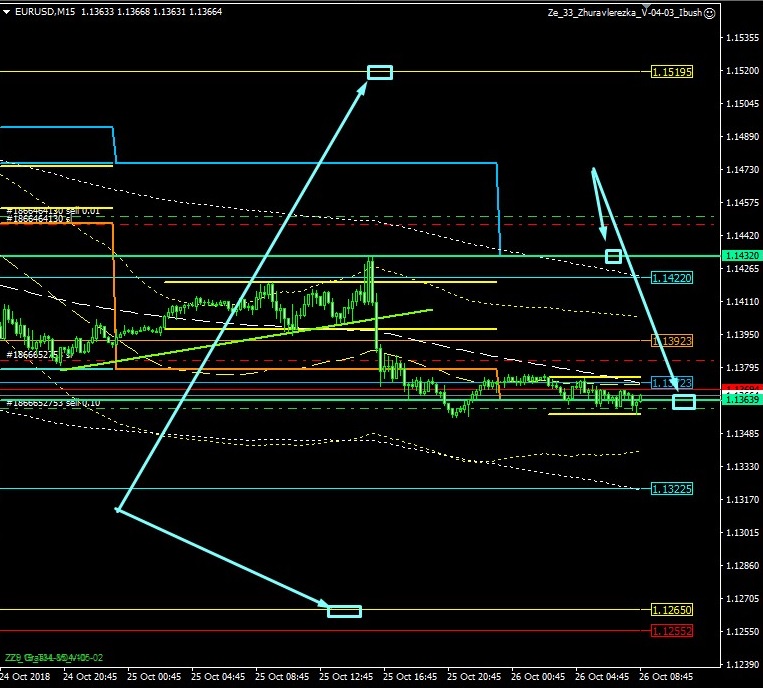Select the cyan rectangle beside the 1.13639 price
The image size is (763, 688).
[684, 402]
